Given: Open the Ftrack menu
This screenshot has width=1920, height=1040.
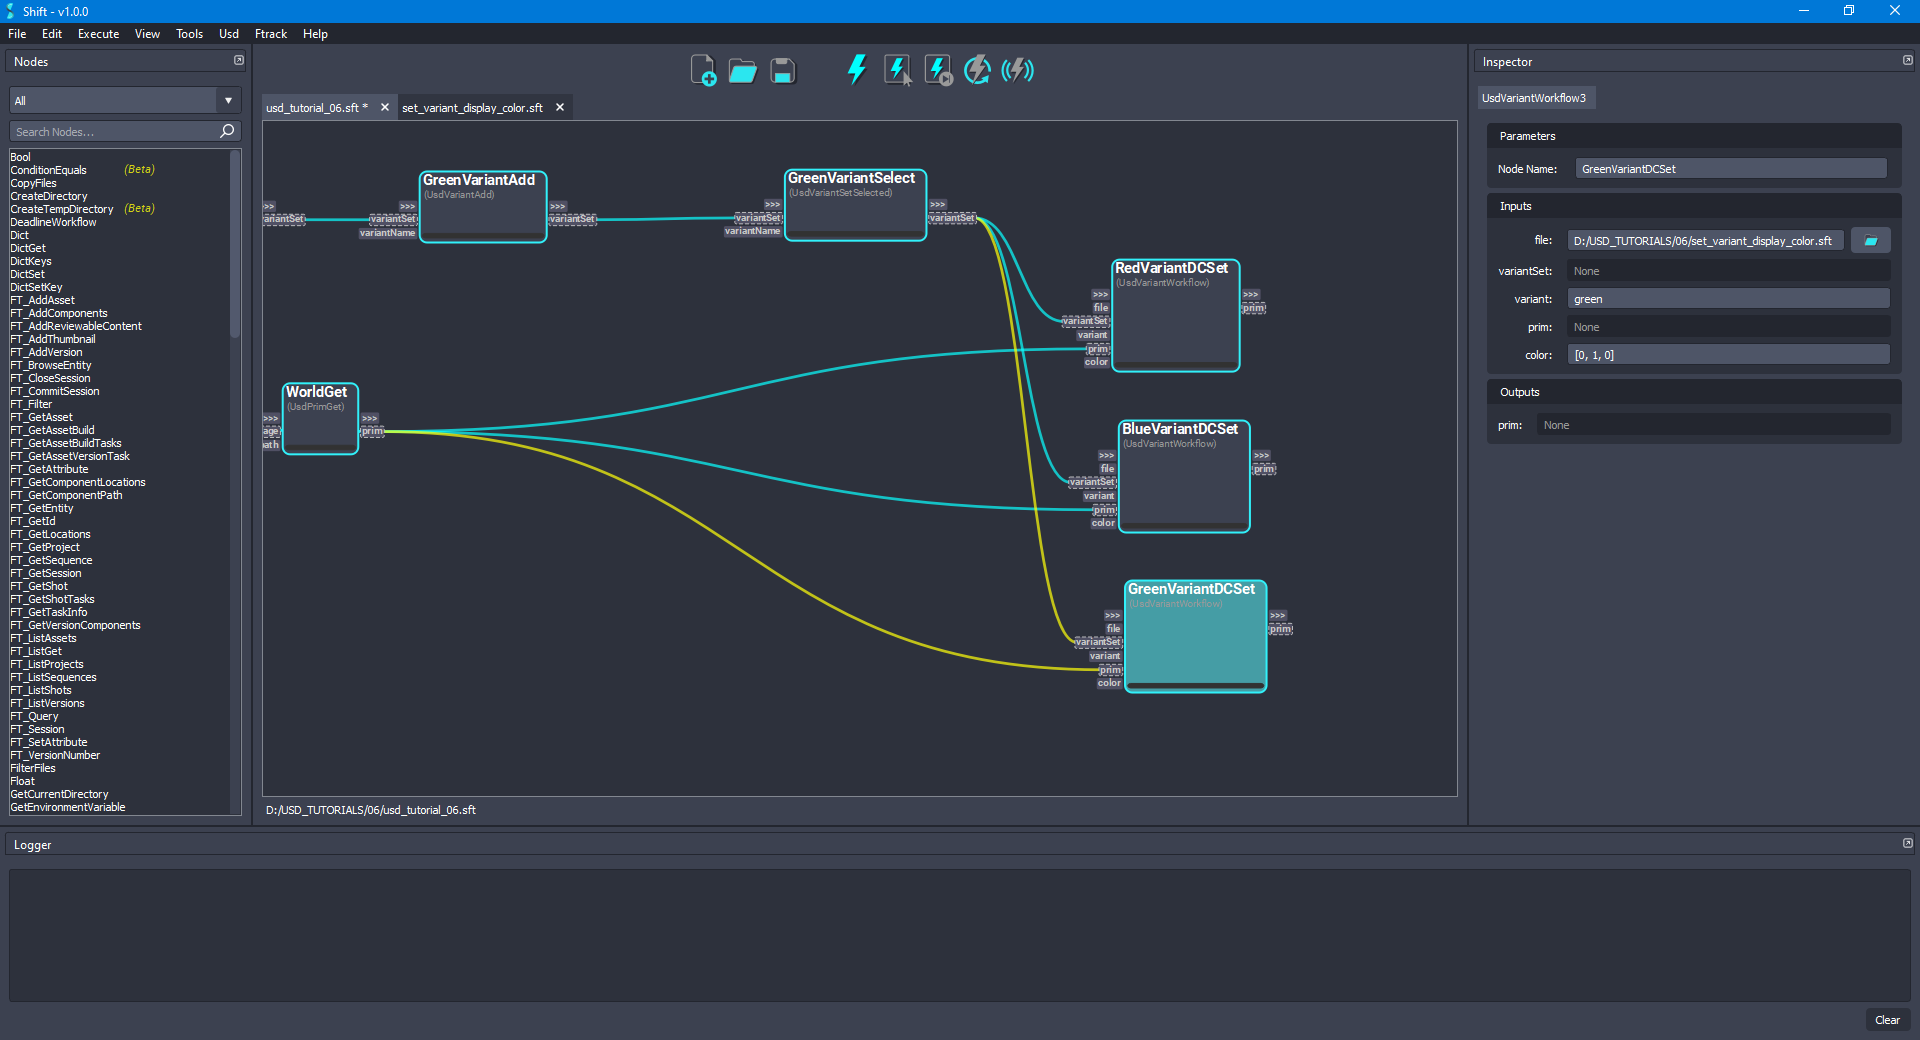Looking at the screenshot, I should point(270,33).
